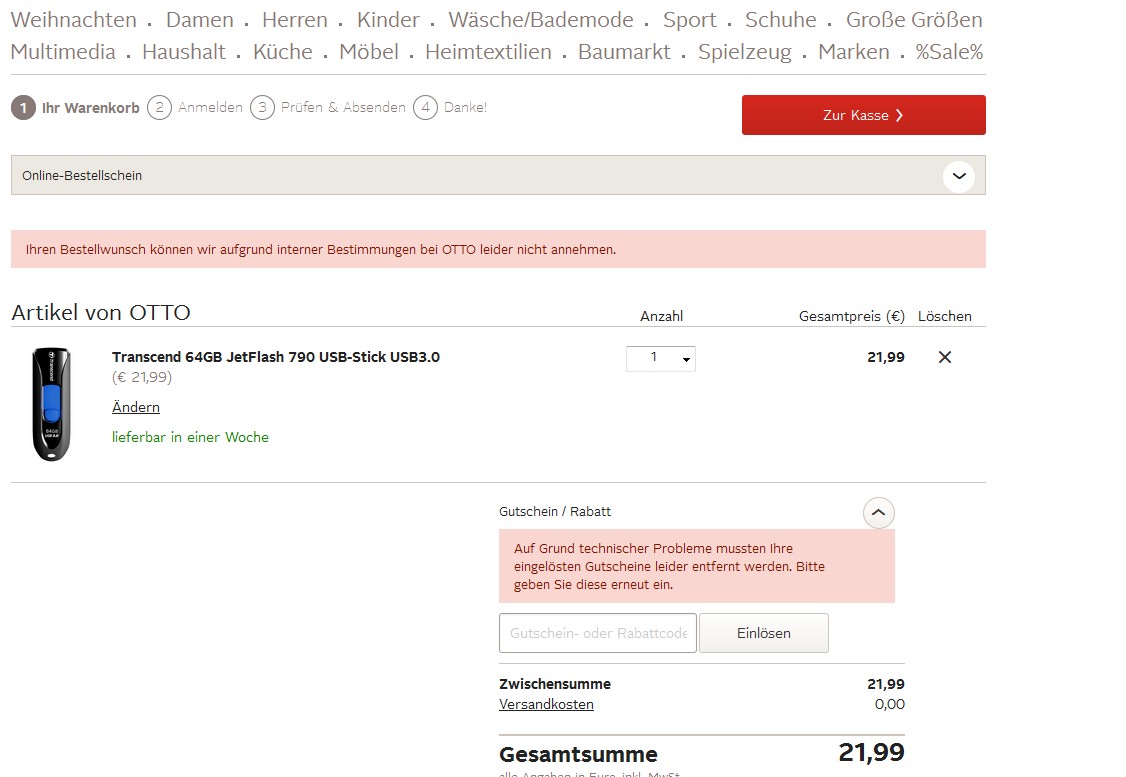Screen dimensions: 1126x777
Task: Select step 2 Anmelden
Action: pos(195,108)
